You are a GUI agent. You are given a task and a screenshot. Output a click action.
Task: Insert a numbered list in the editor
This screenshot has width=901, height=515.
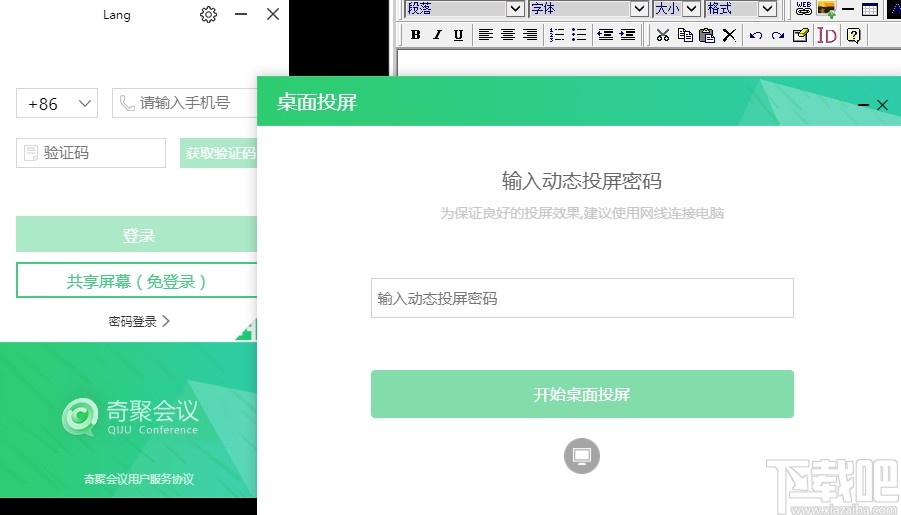(557, 35)
